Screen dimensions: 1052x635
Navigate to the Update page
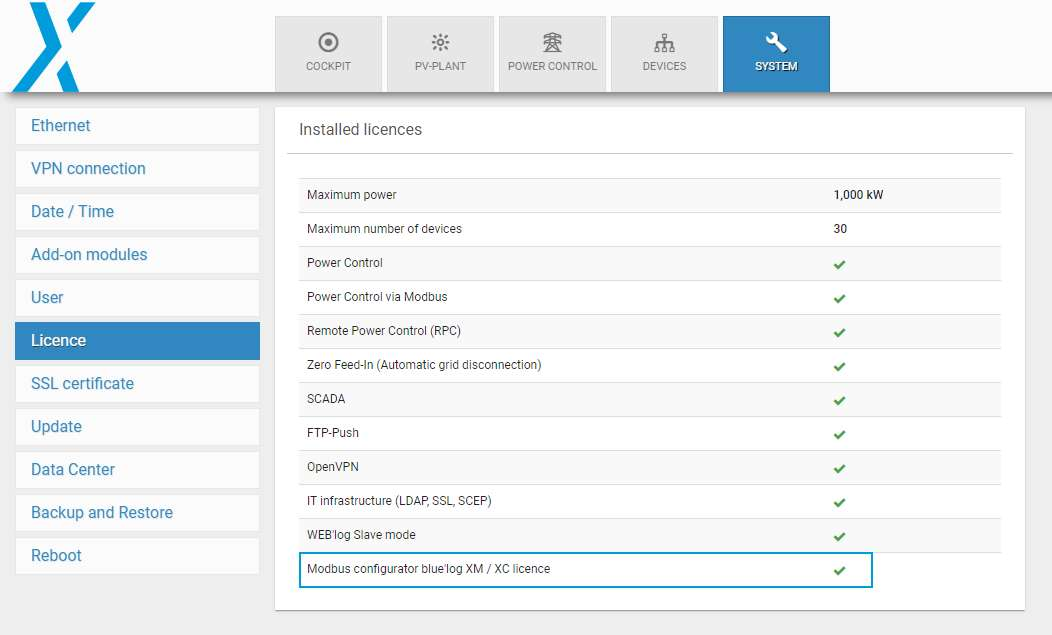(137, 427)
